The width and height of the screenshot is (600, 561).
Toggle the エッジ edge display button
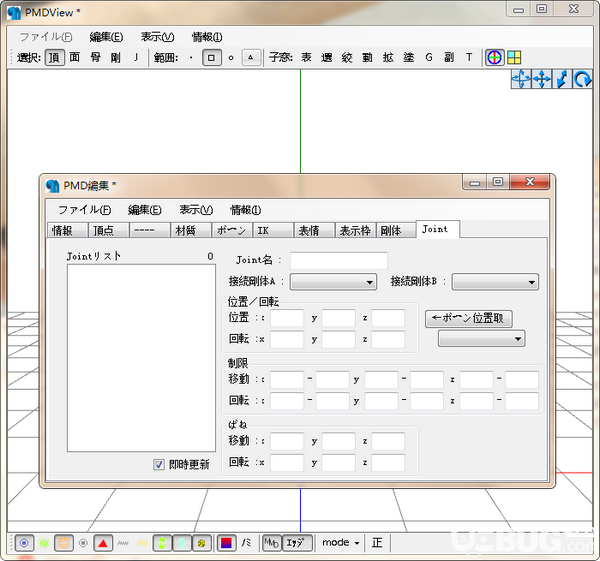pyautogui.click(x=297, y=543)
